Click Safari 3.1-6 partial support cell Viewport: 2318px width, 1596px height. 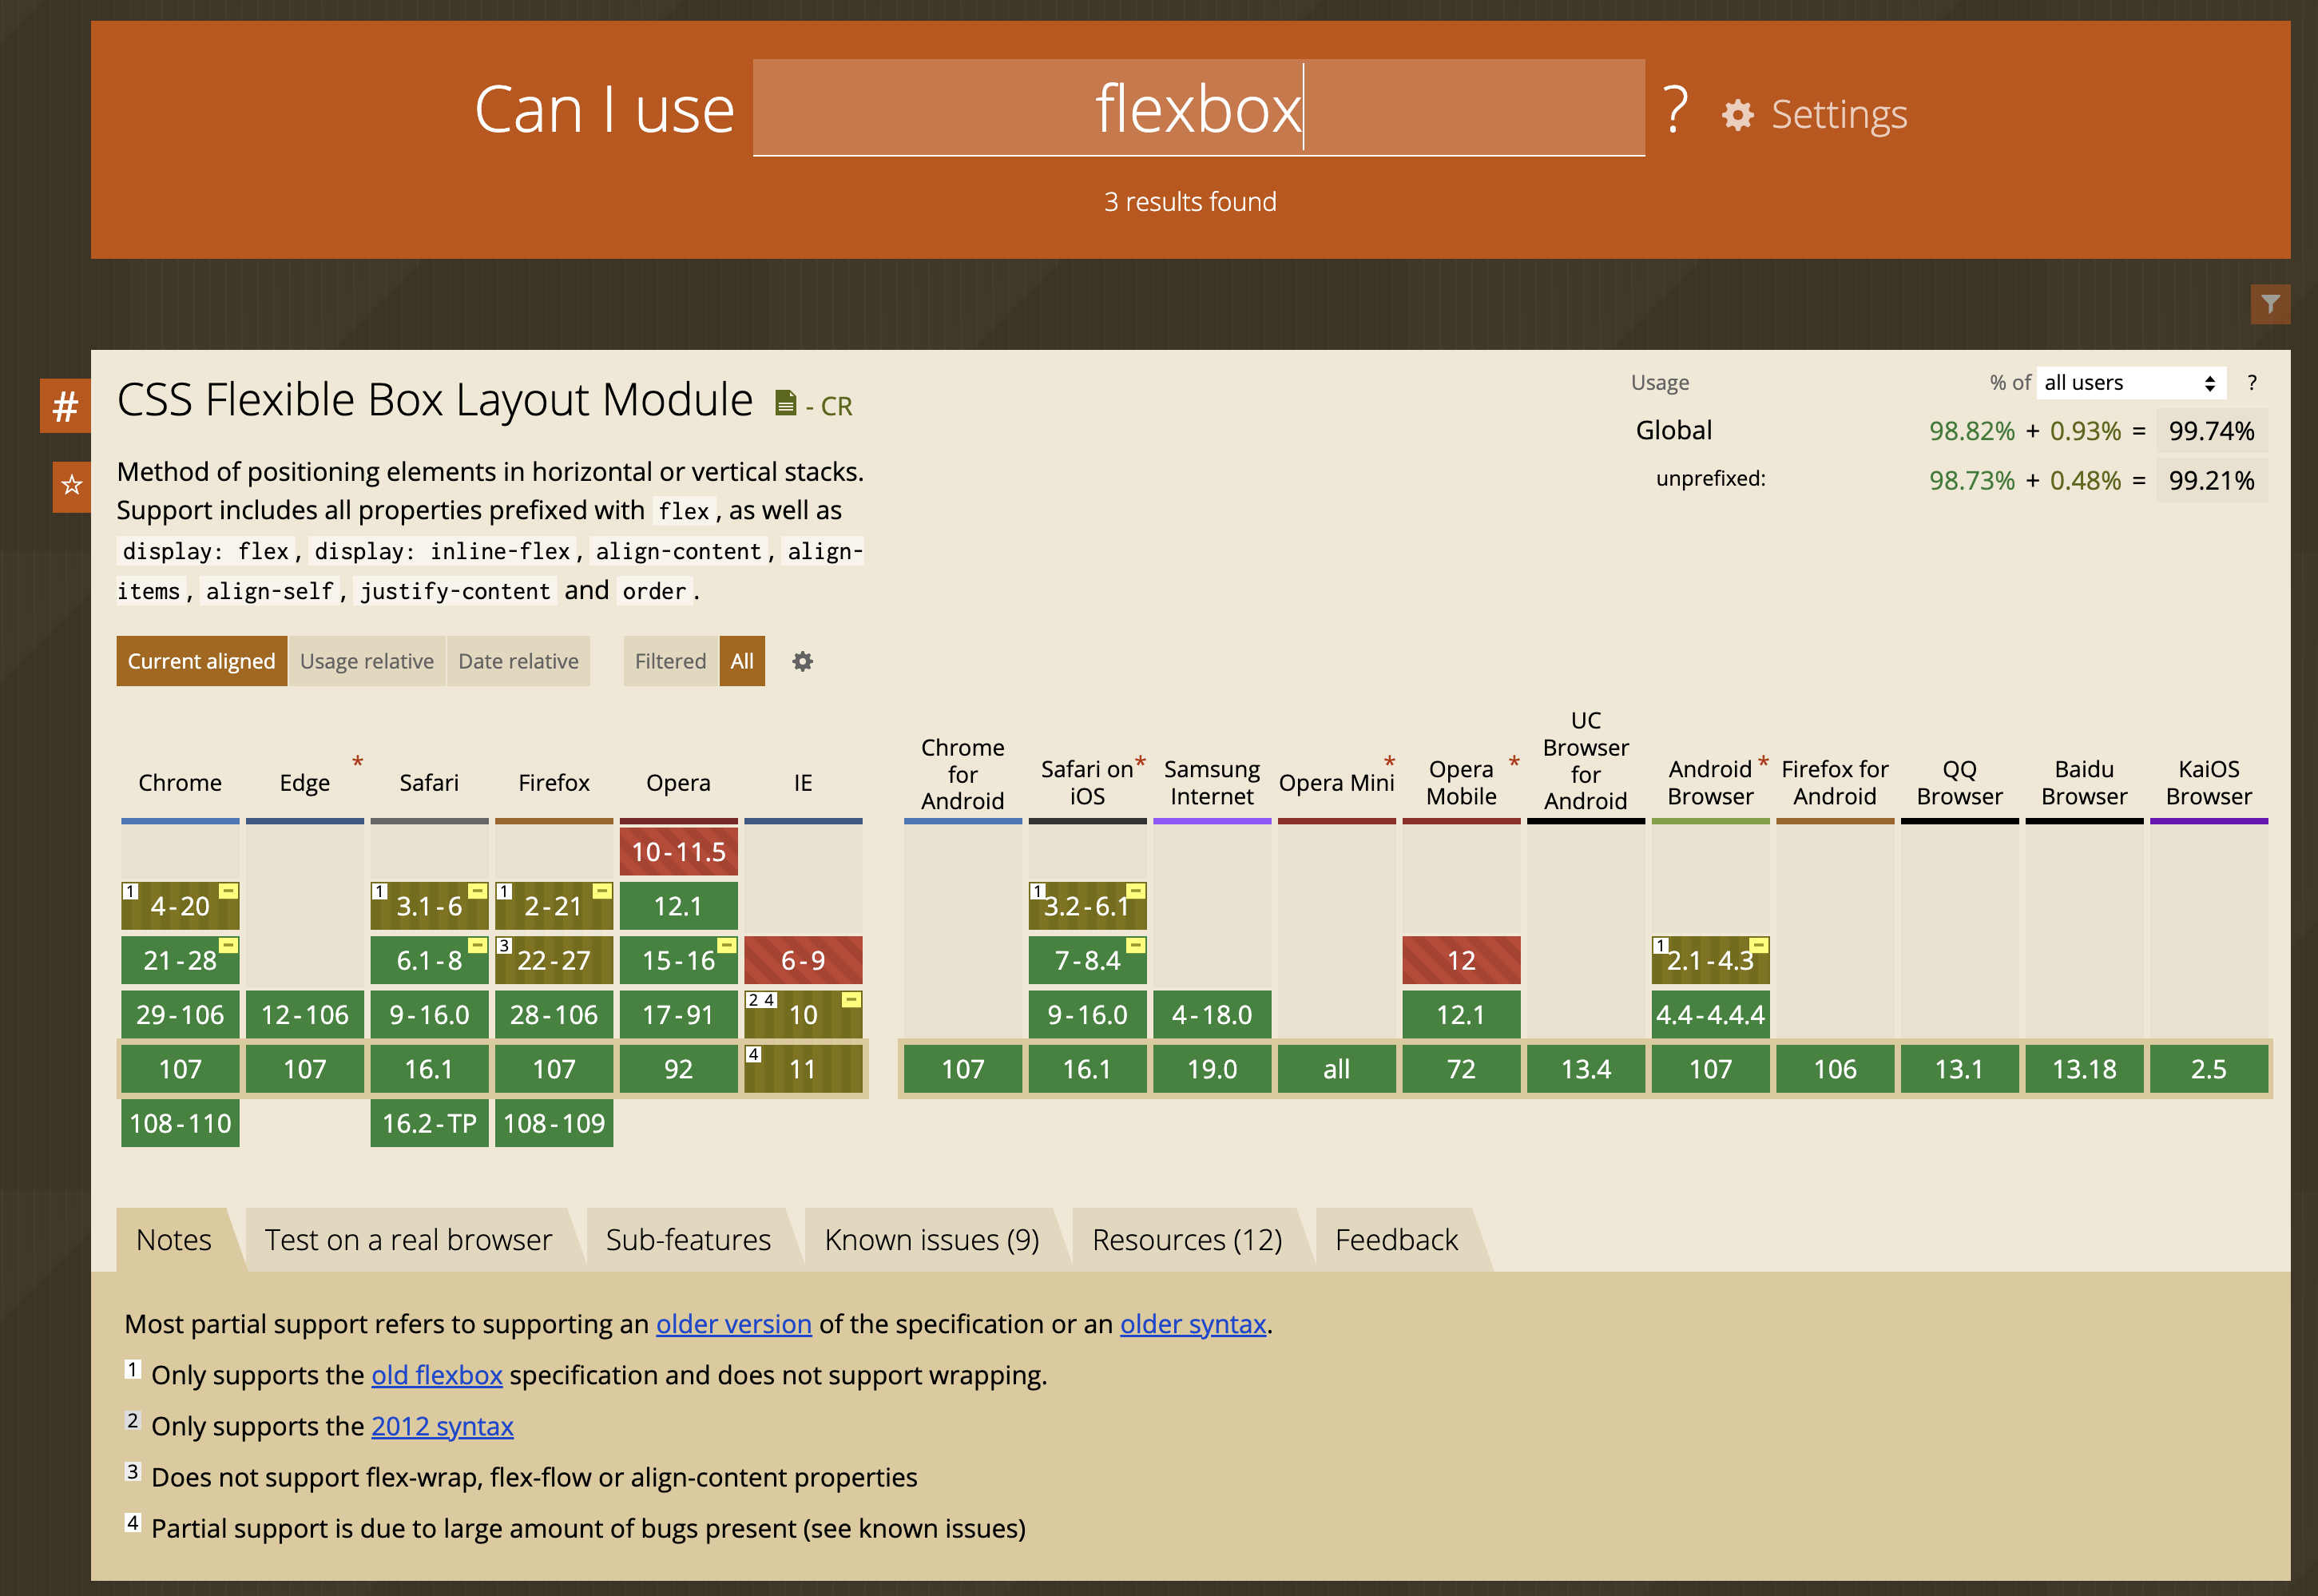click(x=429, y=906)
